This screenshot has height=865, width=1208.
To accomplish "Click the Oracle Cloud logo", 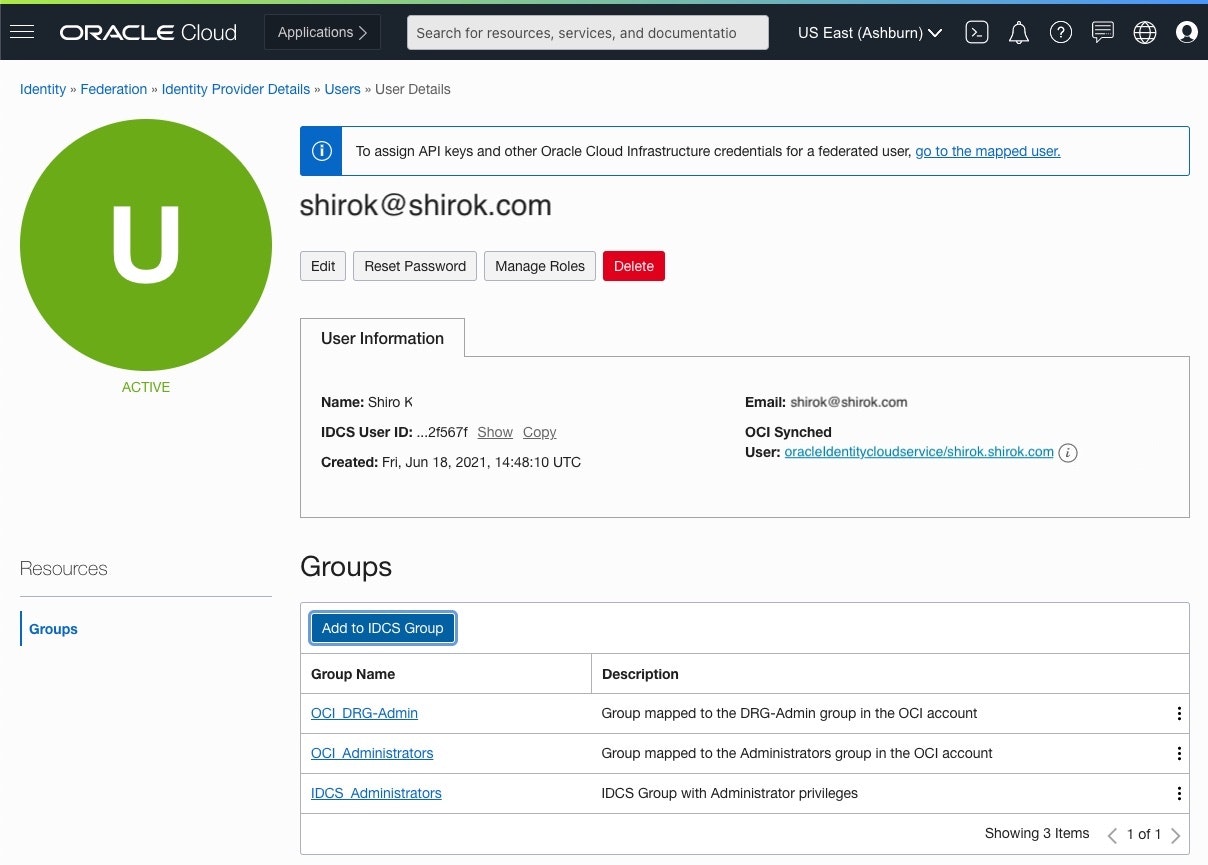I will pos(148,33).
